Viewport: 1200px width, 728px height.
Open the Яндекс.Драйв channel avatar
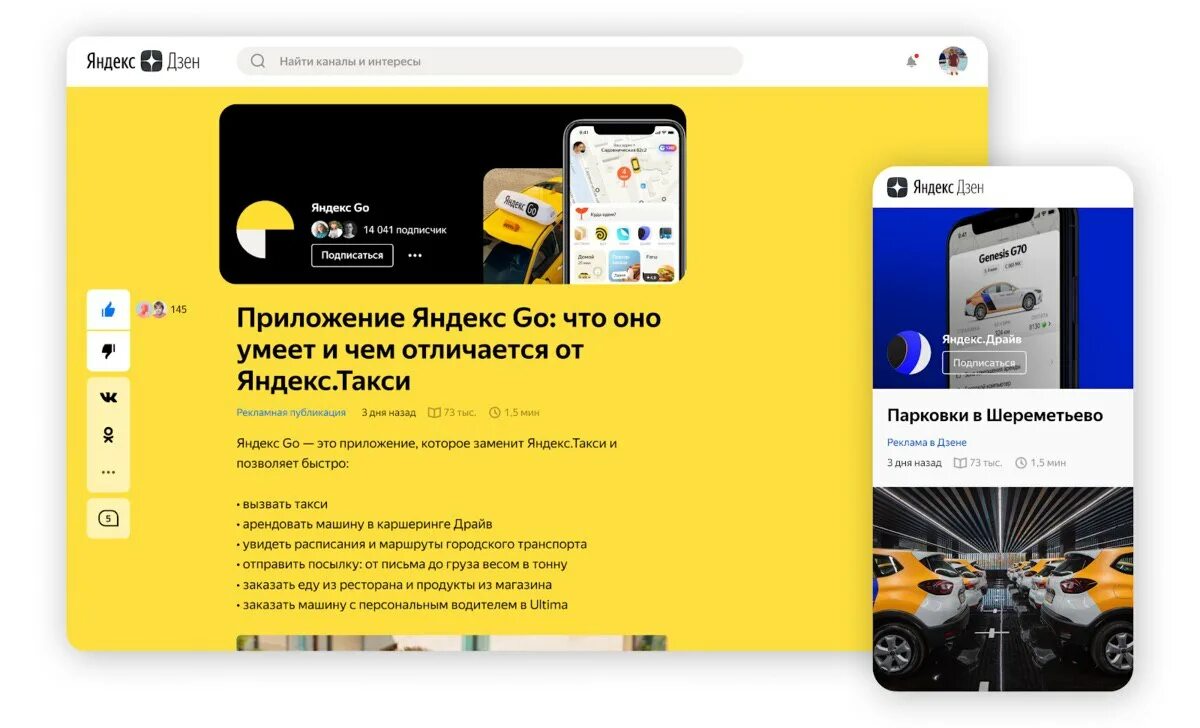click(x=909, y=352)
